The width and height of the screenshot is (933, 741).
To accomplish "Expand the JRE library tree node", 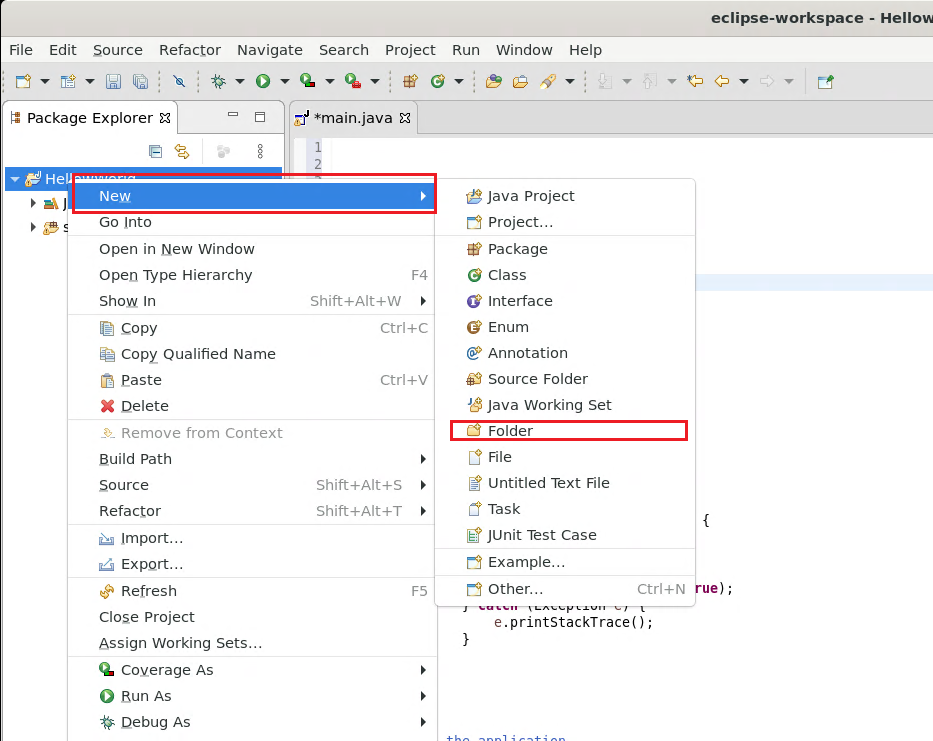I will 33,203.
